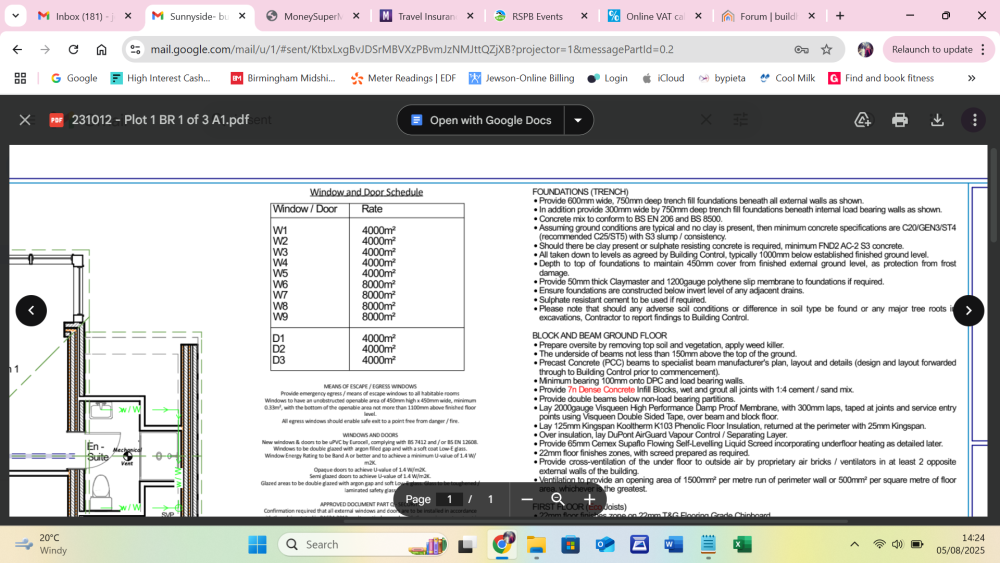1000x563 pixels.
Task: Close the PDF preview viewer
Action: coord(25,120)
